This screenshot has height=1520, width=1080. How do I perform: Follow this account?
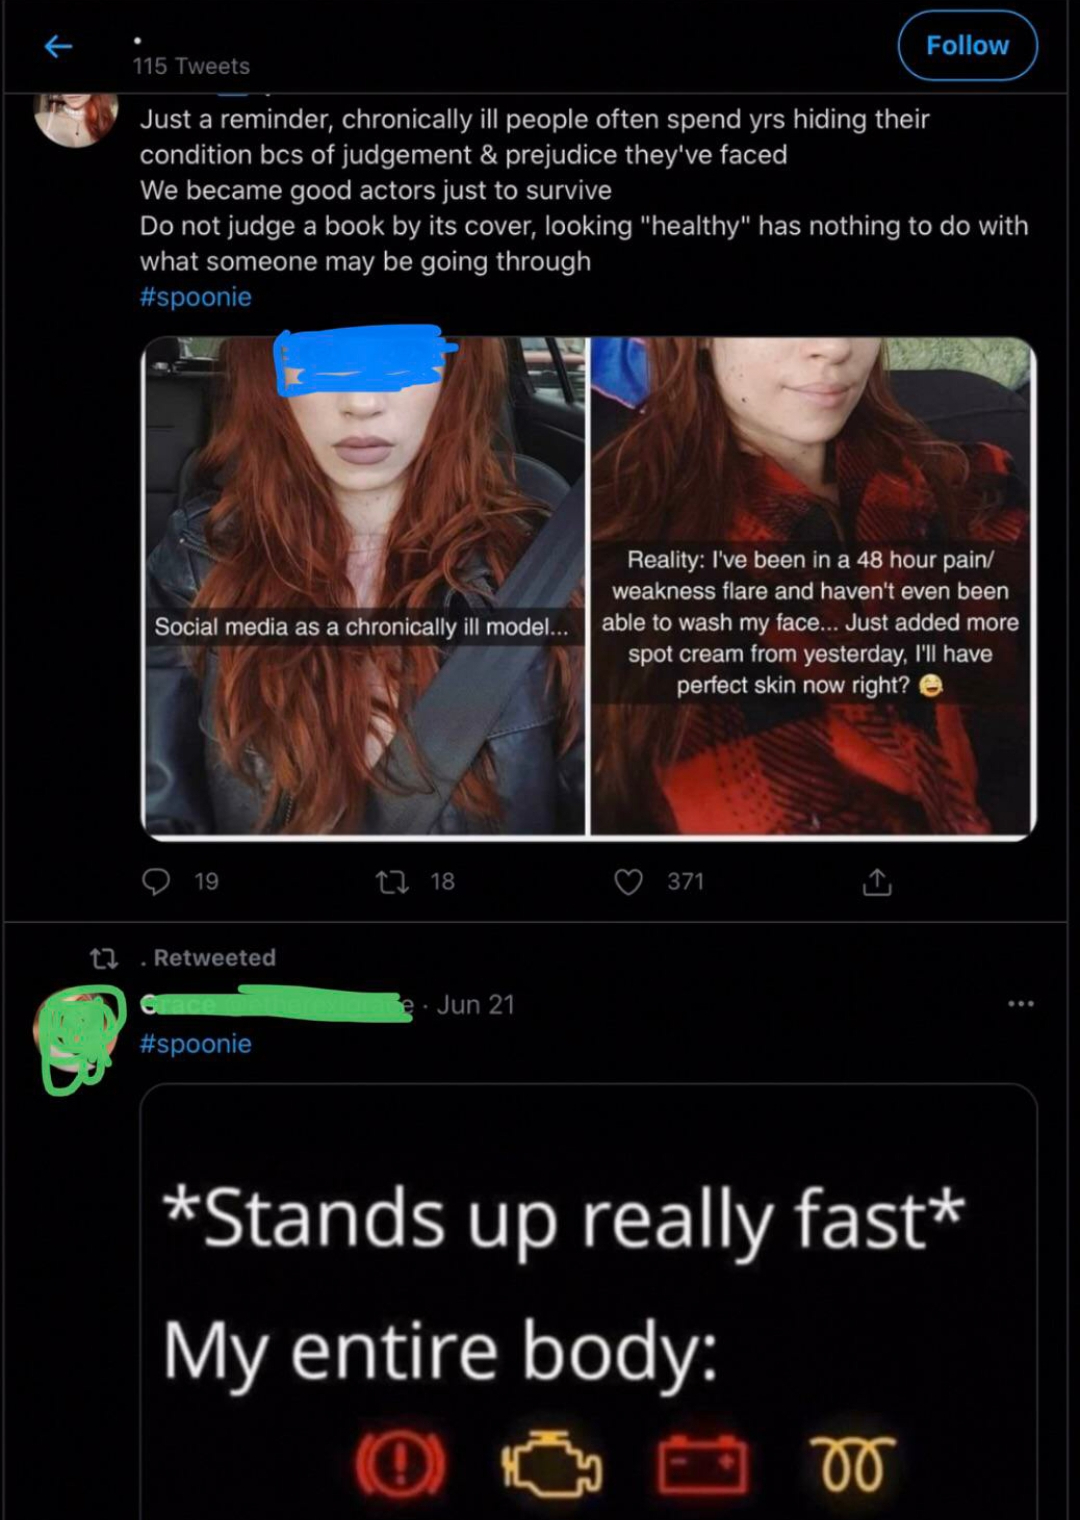pyautogui.click(x=967, y=46)
